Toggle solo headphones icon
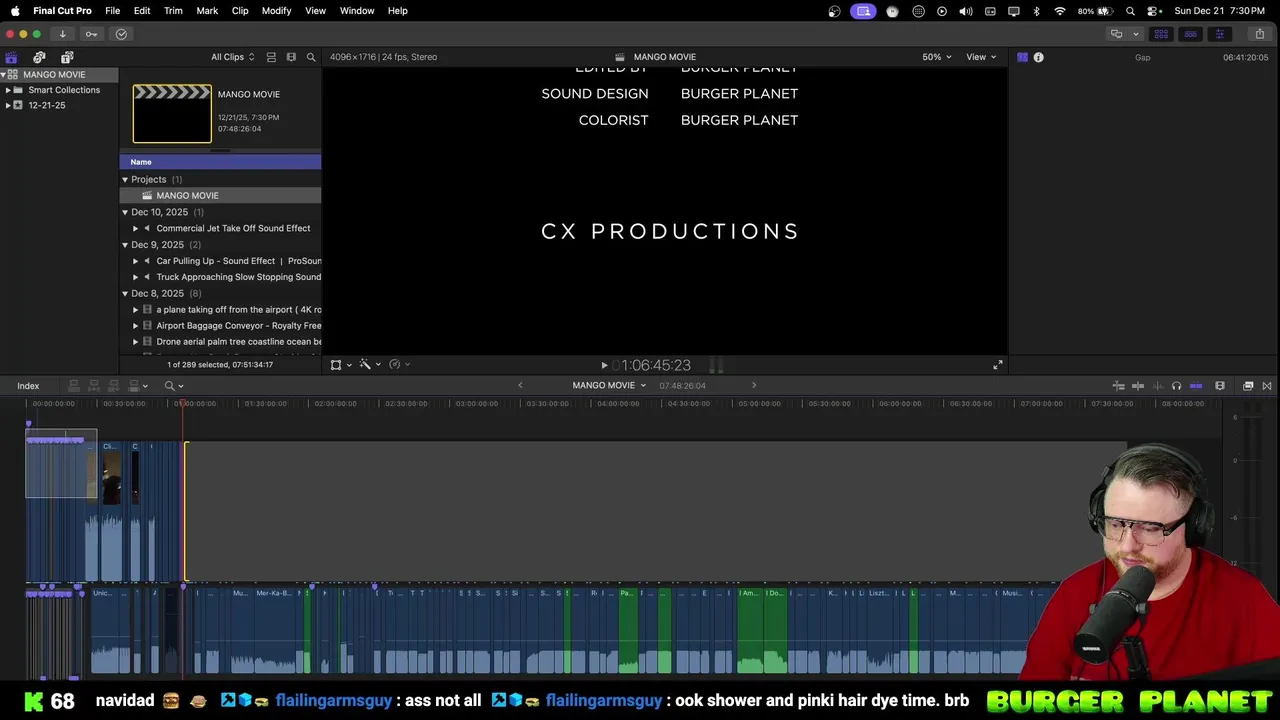Image resolution: width=1280 pixels, height=720 pixels. 1176,386
